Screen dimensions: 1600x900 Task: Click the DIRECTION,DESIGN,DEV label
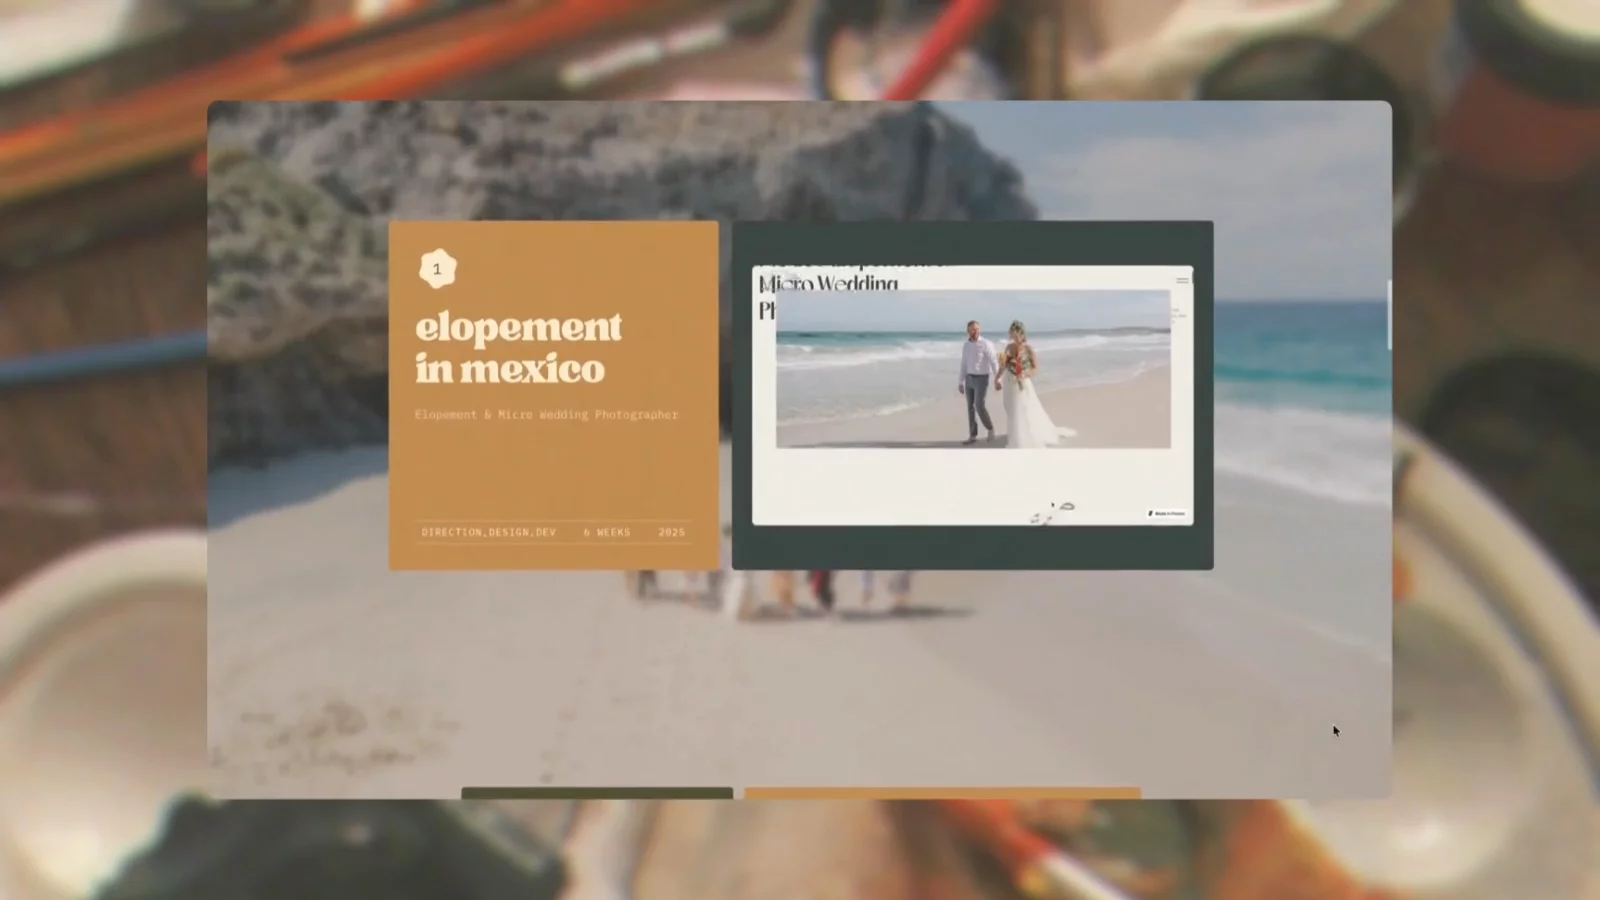[488, 532]
